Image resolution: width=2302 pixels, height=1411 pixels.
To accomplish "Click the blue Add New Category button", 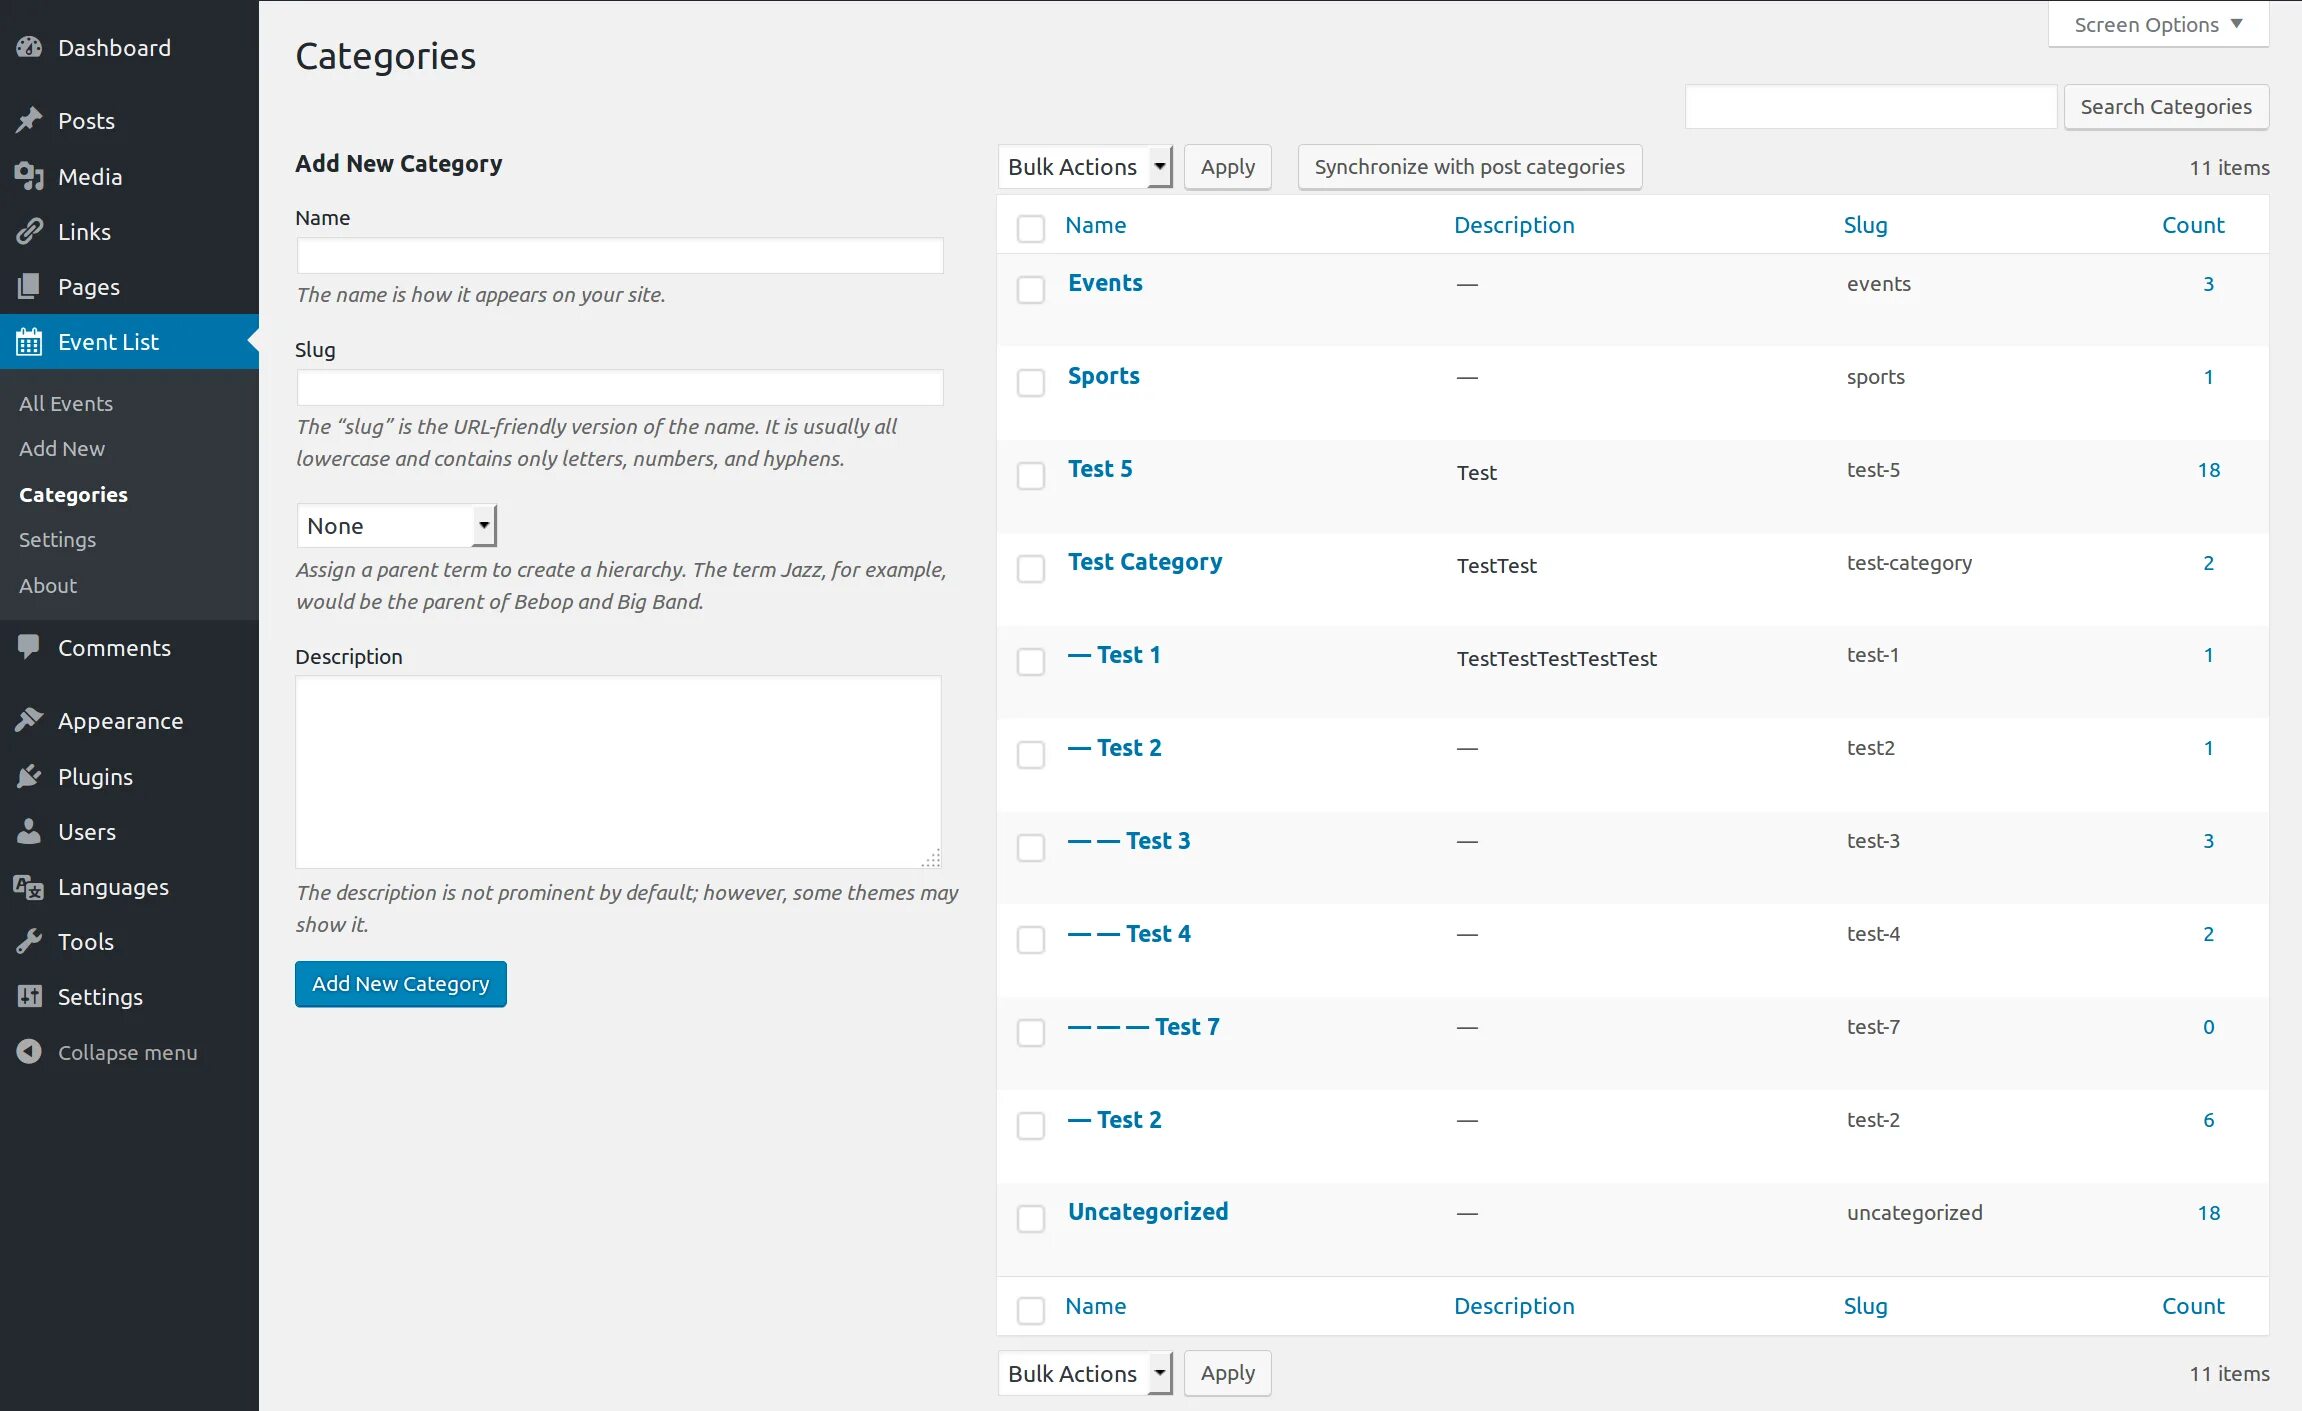I will click(400, 984).
